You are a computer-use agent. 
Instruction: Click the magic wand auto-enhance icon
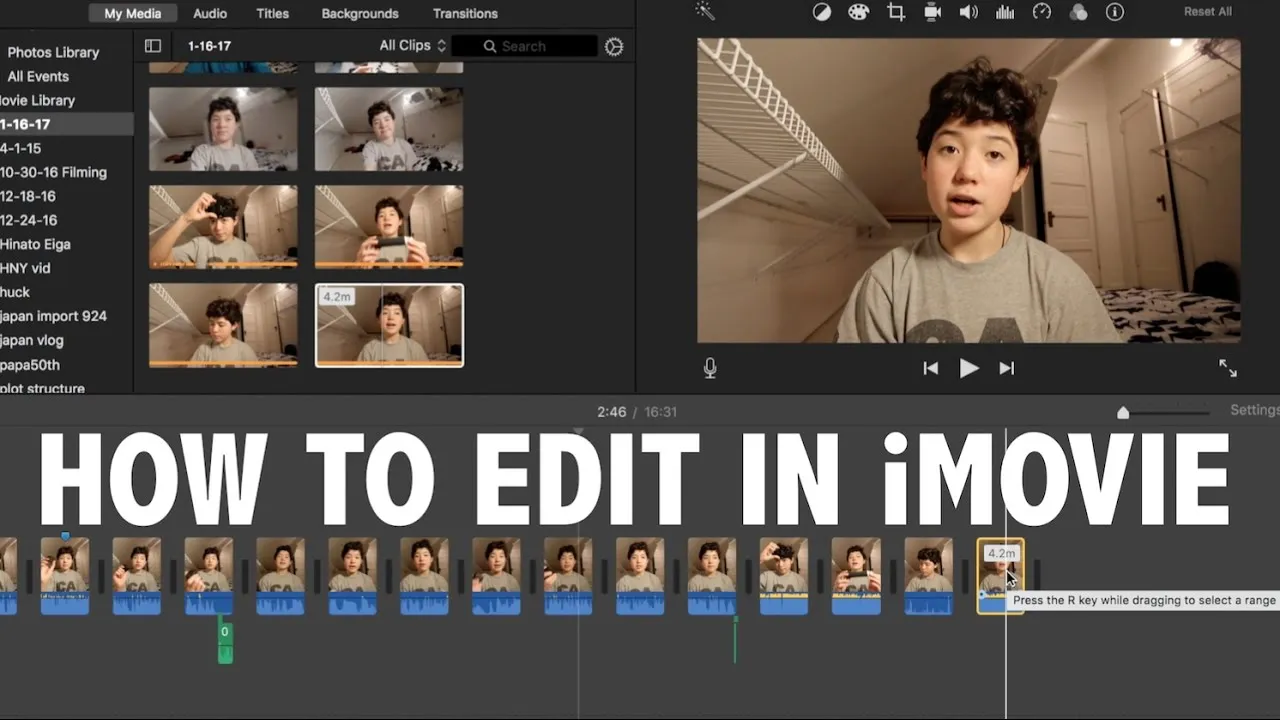click(704, 11)
